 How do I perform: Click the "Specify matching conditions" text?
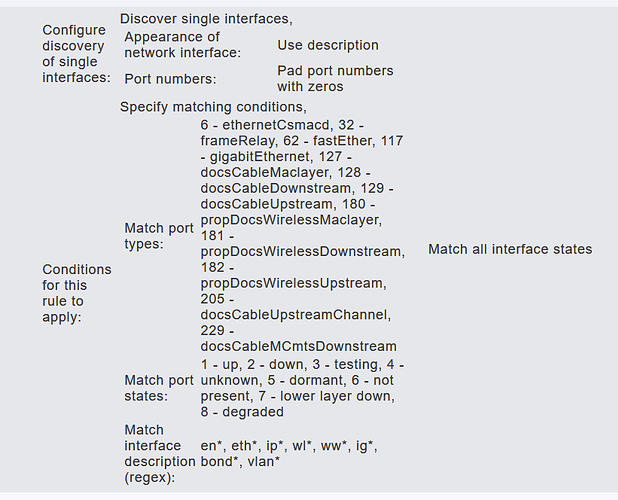point(213,106)
